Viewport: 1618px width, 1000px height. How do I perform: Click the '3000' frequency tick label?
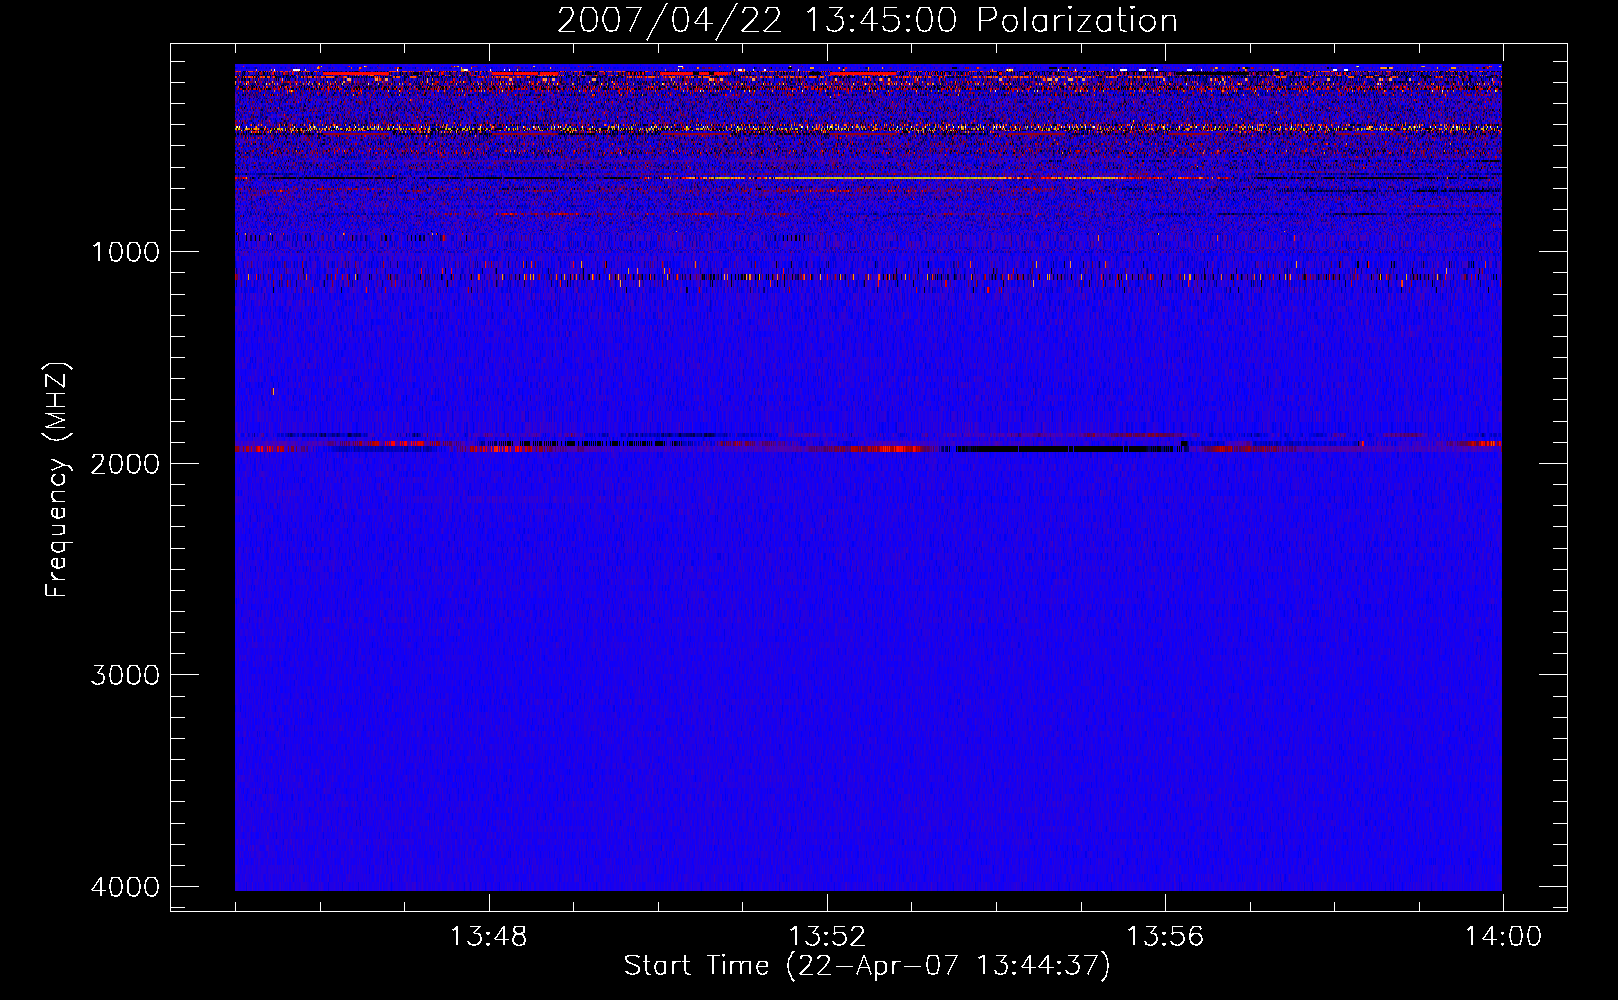pyautogui.click(x=125, y=674)
